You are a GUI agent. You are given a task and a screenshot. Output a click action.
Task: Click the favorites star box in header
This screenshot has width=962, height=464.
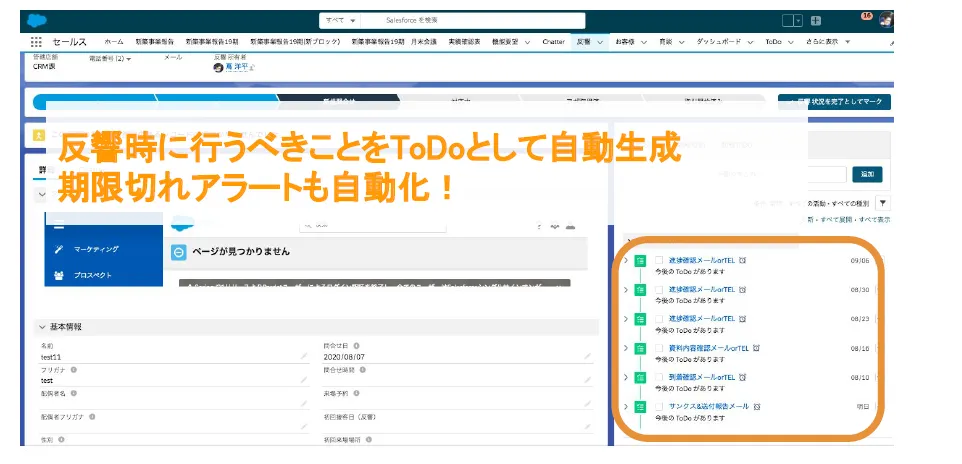pos(788,21)
